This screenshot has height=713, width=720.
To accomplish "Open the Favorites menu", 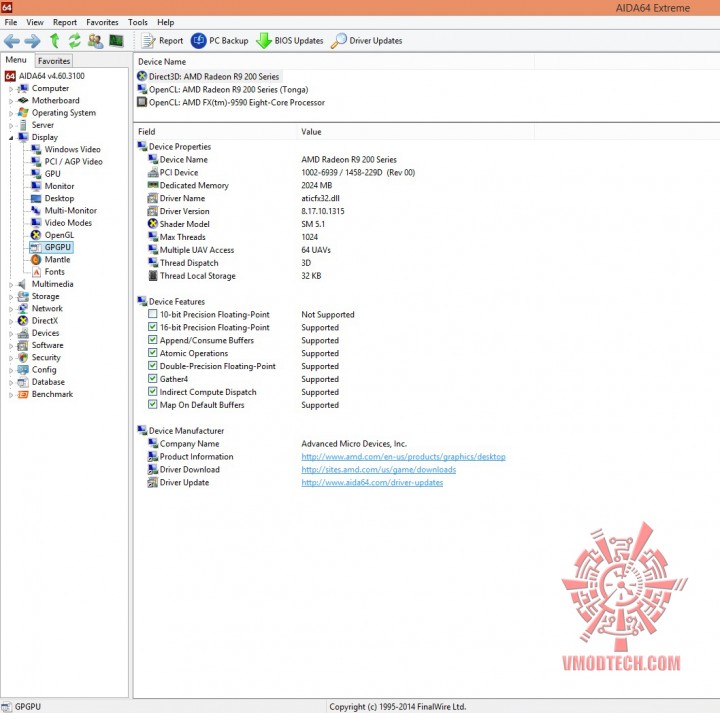I will 102,22.
